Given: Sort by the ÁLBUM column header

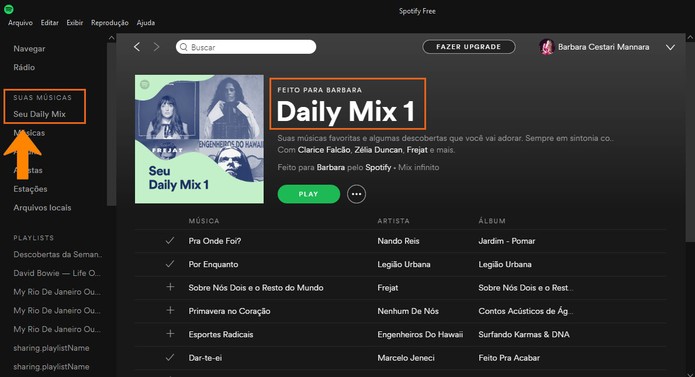Looking at the screenshot, I should (x=492, y=221).
